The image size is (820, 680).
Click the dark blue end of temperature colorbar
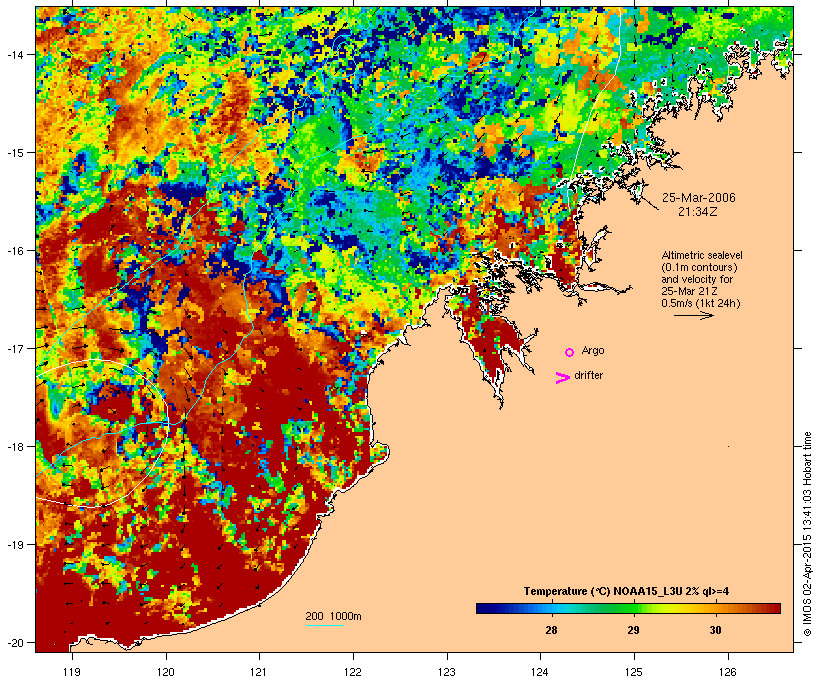(484, 608)
